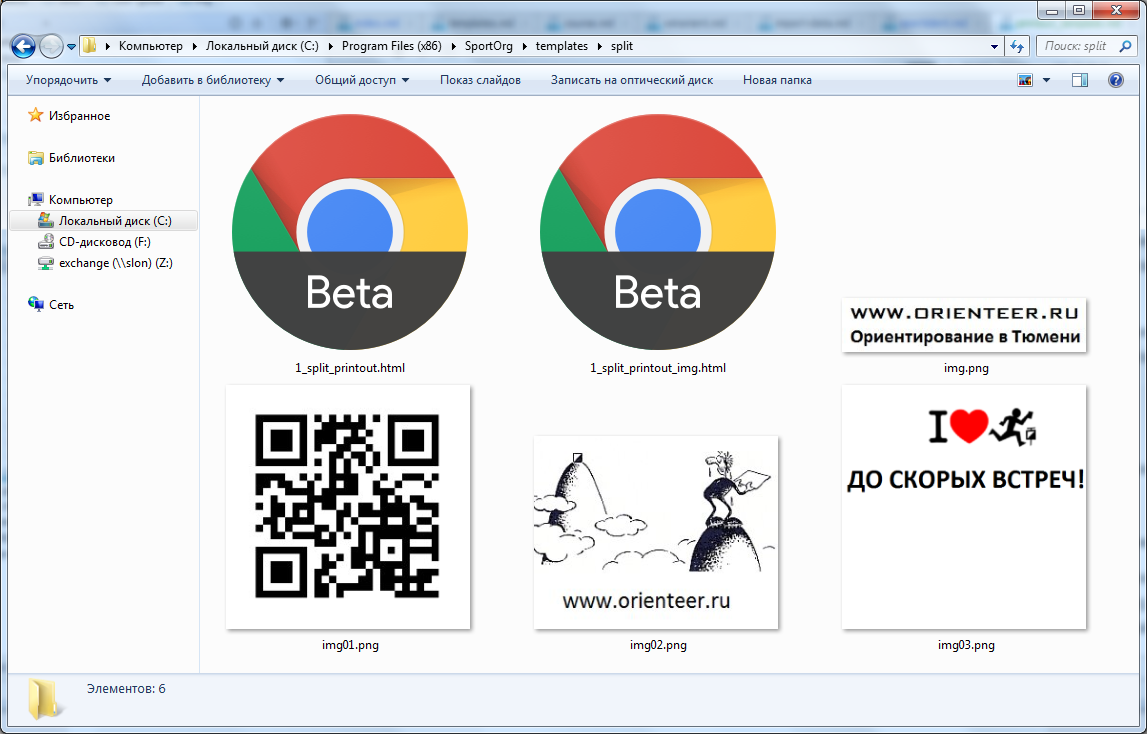
Task: Open the 'Упорядочить' menu
Action: (68, 80)
